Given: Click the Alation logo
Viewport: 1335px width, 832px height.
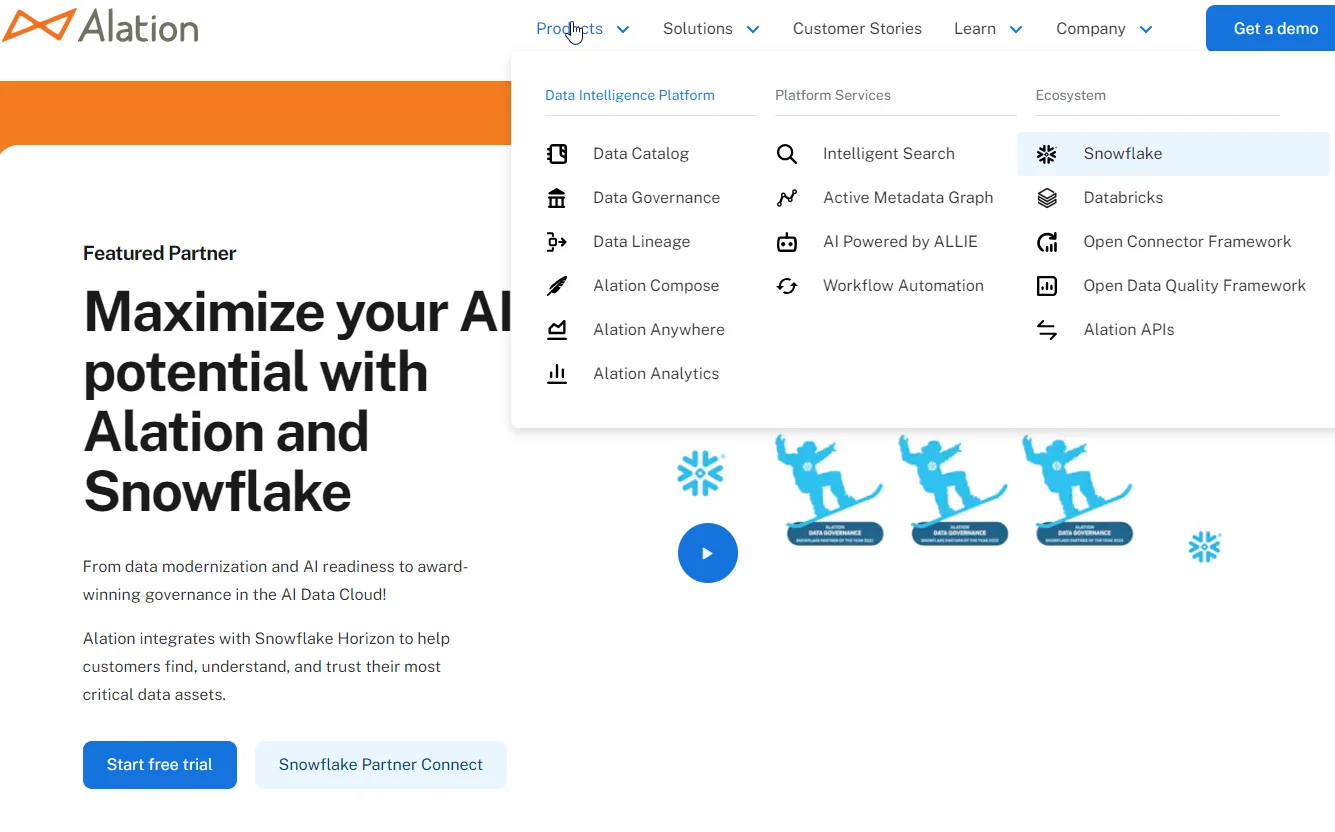Looking at the screenshot, I should click(100, 27).
